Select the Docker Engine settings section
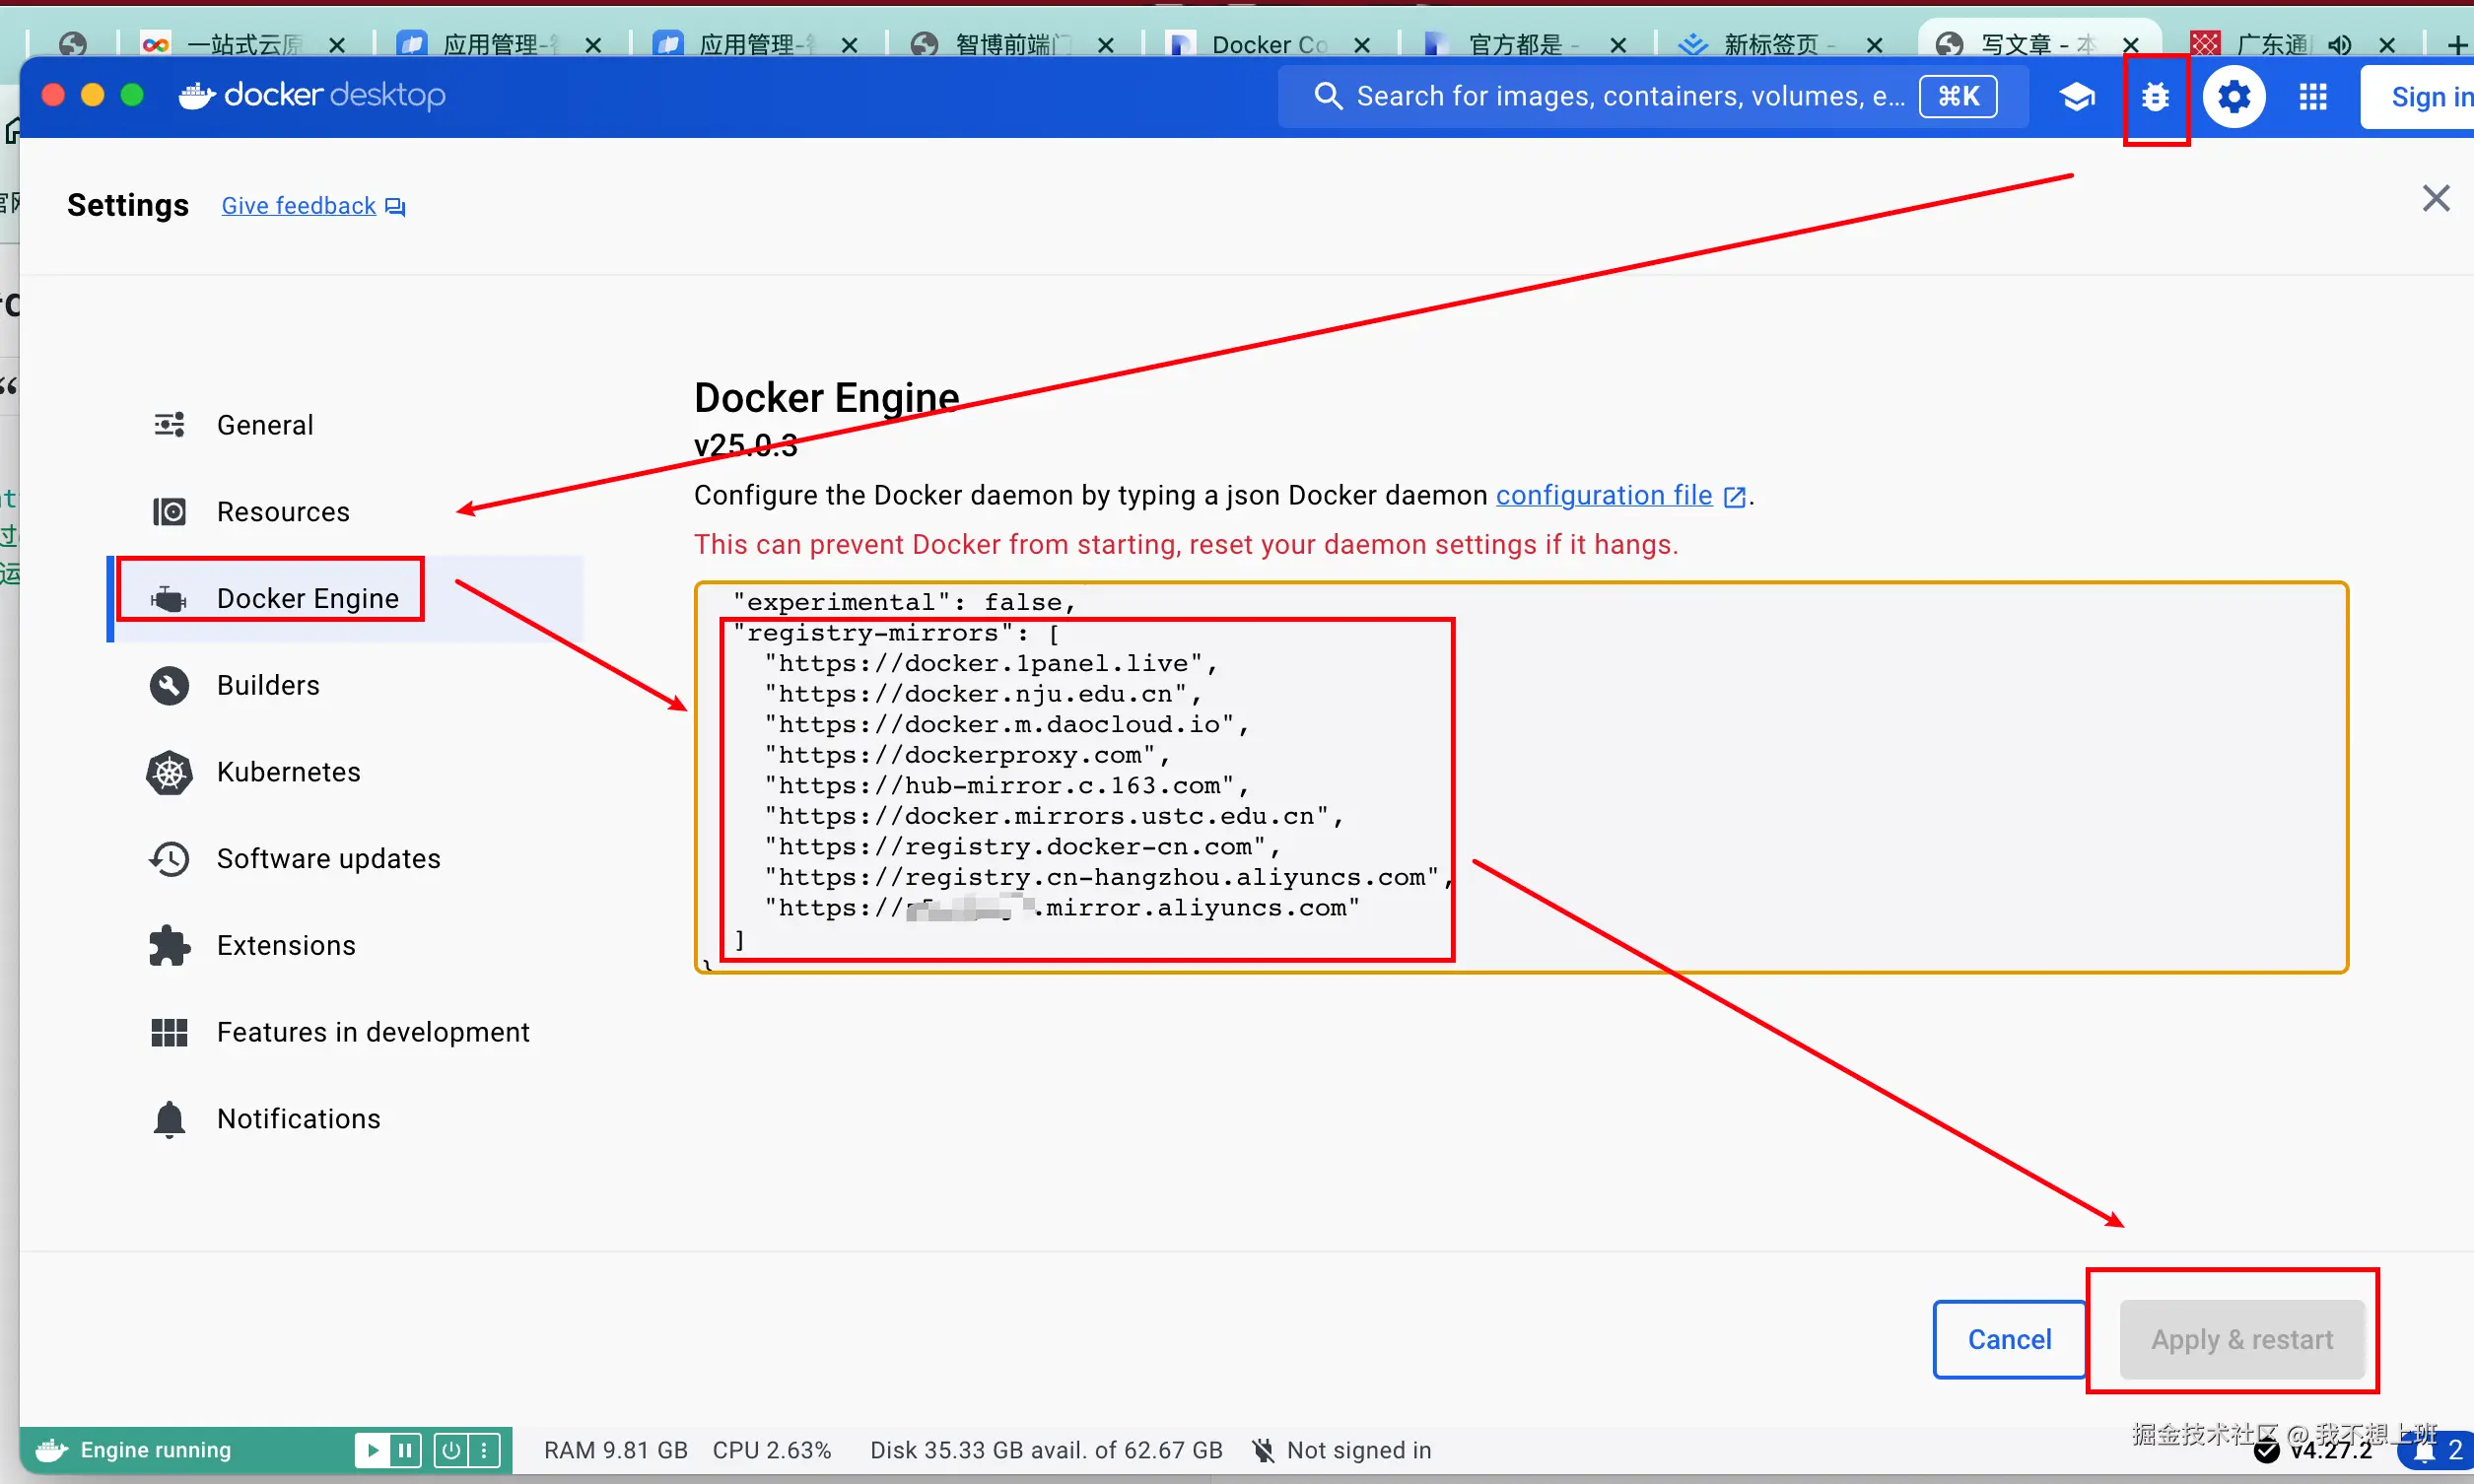 (x=347, y=599)
